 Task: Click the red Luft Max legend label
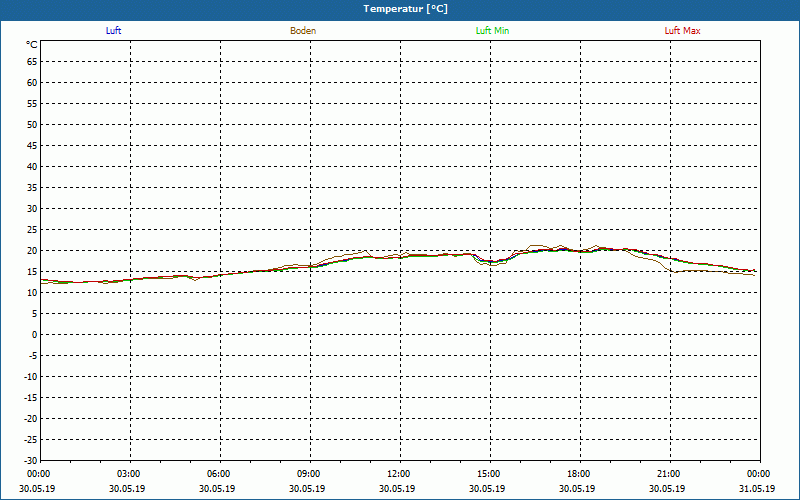(x=682, y=31)
